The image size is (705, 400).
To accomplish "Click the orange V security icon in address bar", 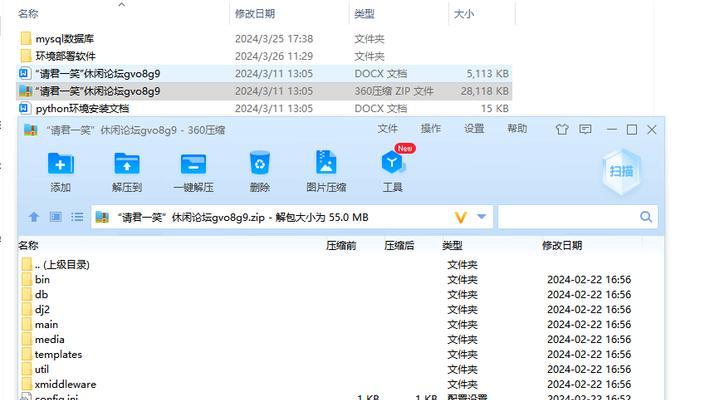I will tap(460, 218).
